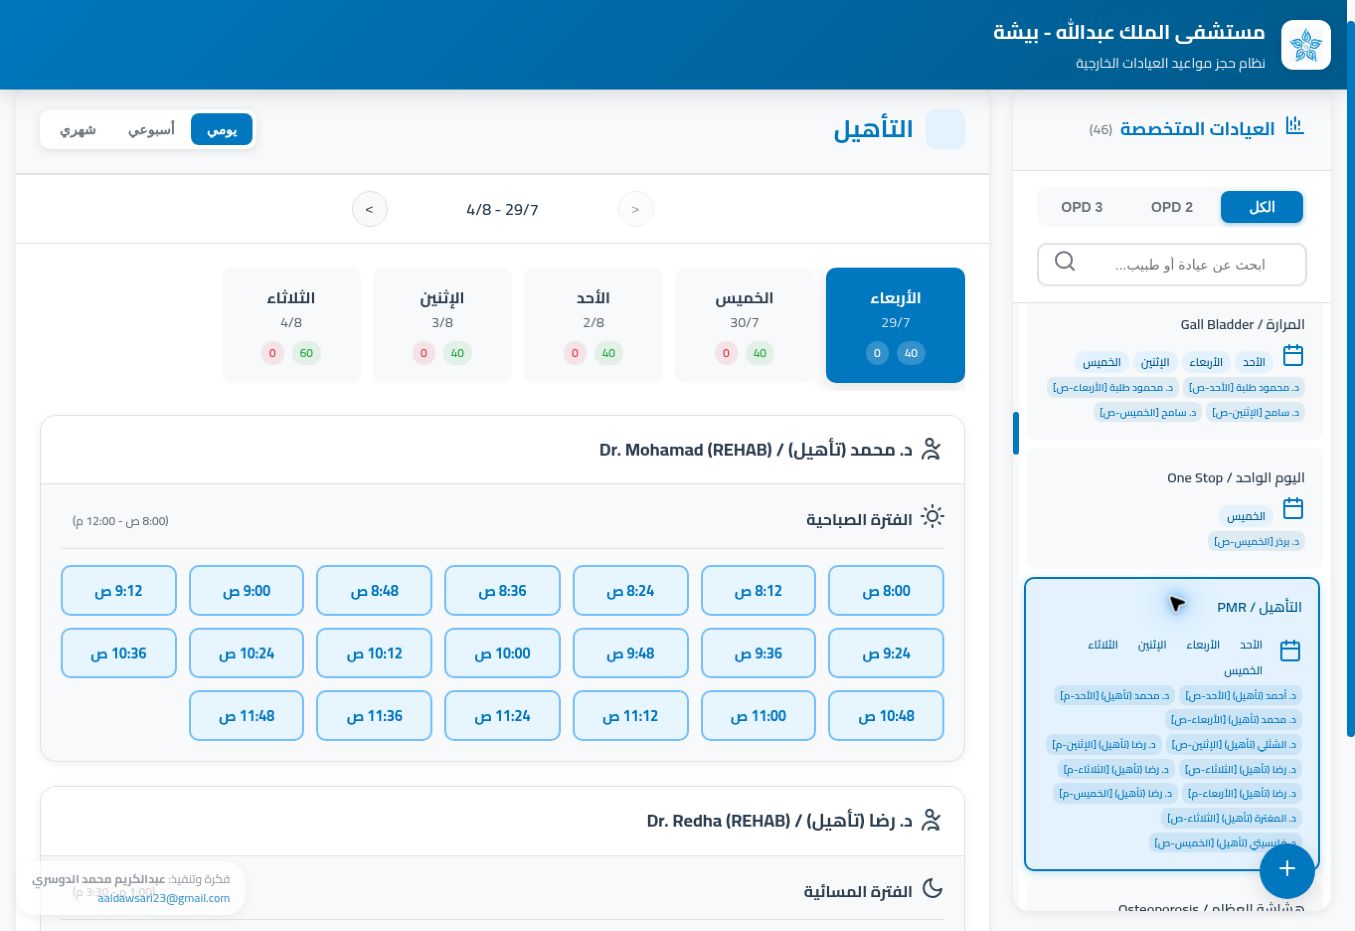The image size is (1355, 931).
Task: Click the search magnifier icon
Action: click(1065, 262)
